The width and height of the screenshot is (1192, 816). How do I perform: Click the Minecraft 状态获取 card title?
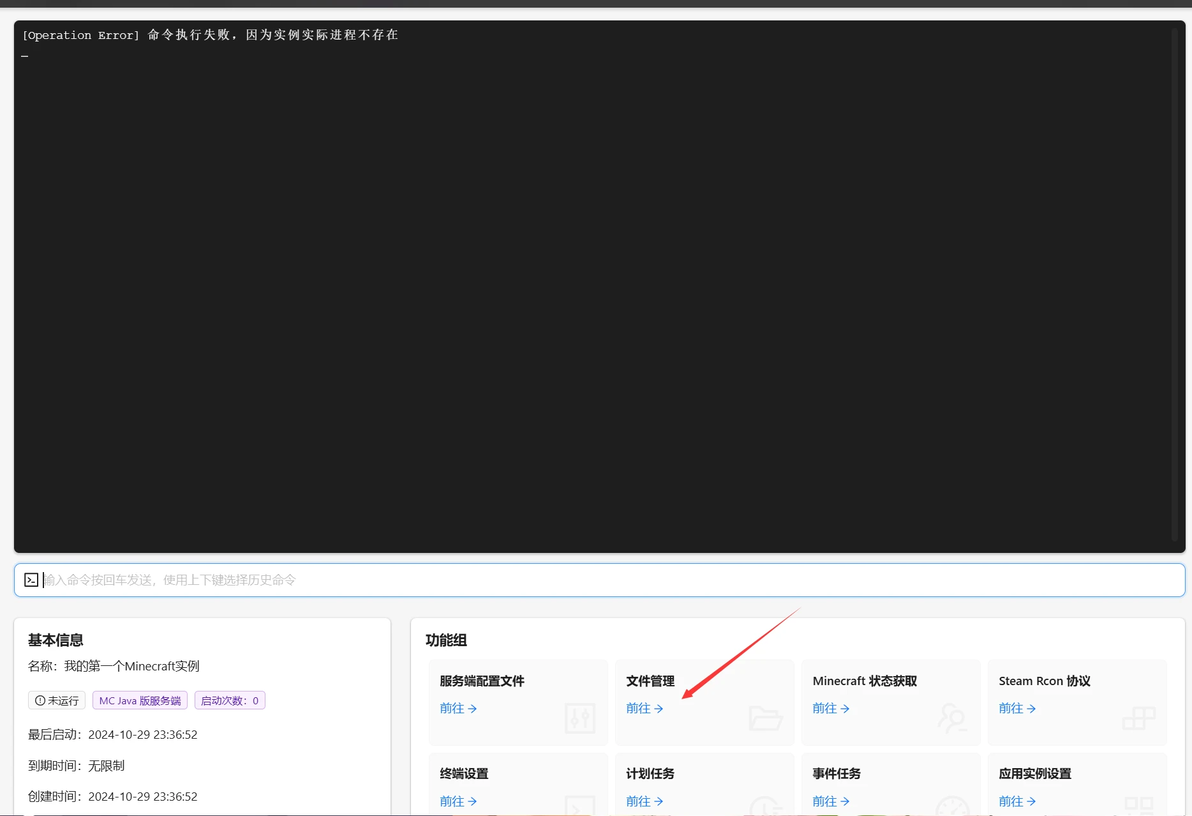tap(864, 681)
